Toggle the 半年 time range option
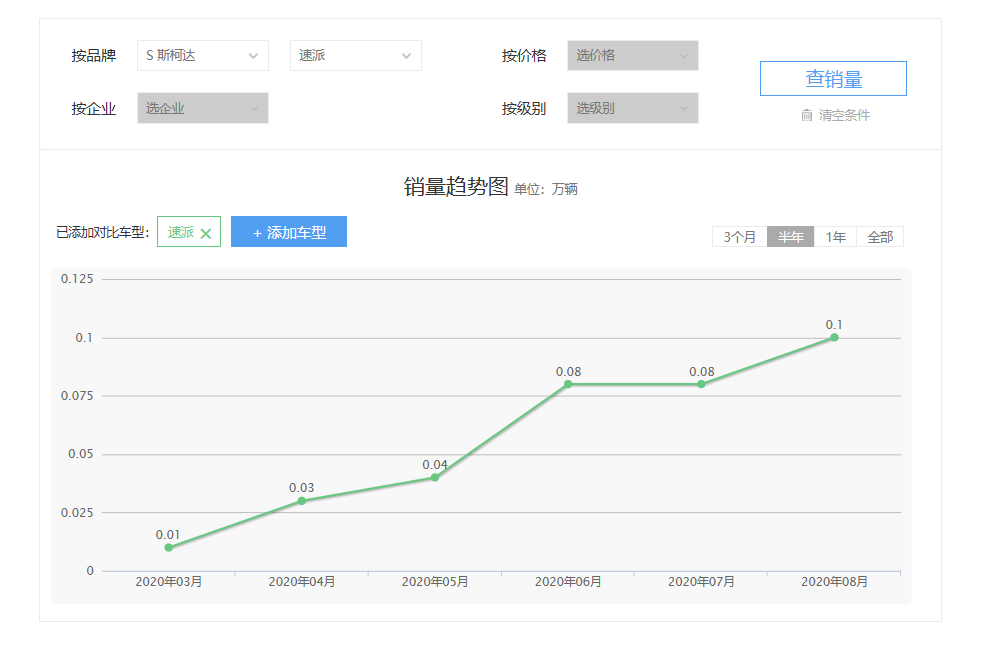This screenshot has width=983, height=653. click(x=789, y=236)
